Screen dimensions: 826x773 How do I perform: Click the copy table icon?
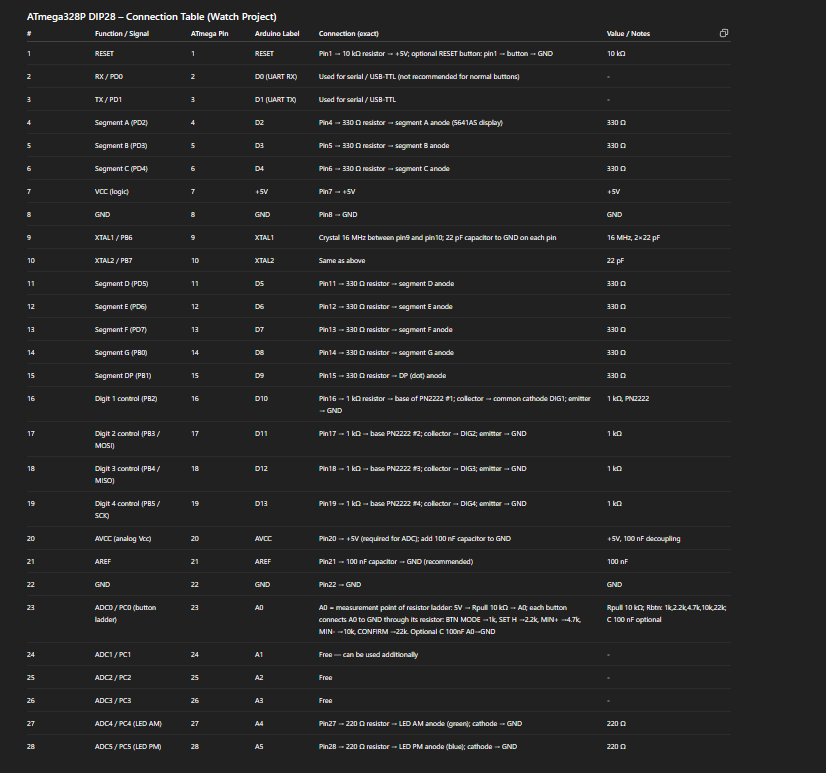(x=724, y=33)
